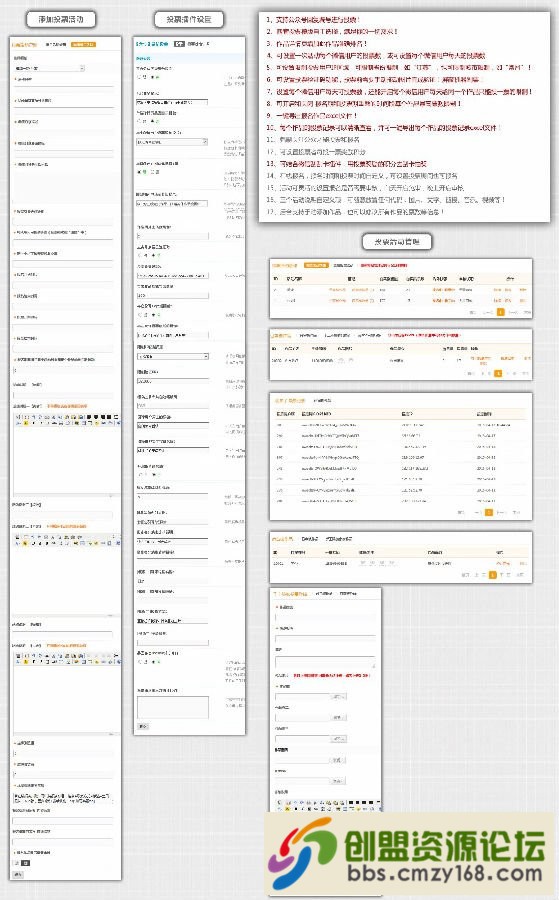Click the small gray icon in voter list row
Image resolution: width=559 pixels, height=900 pixels.
(x=342, y=360)
